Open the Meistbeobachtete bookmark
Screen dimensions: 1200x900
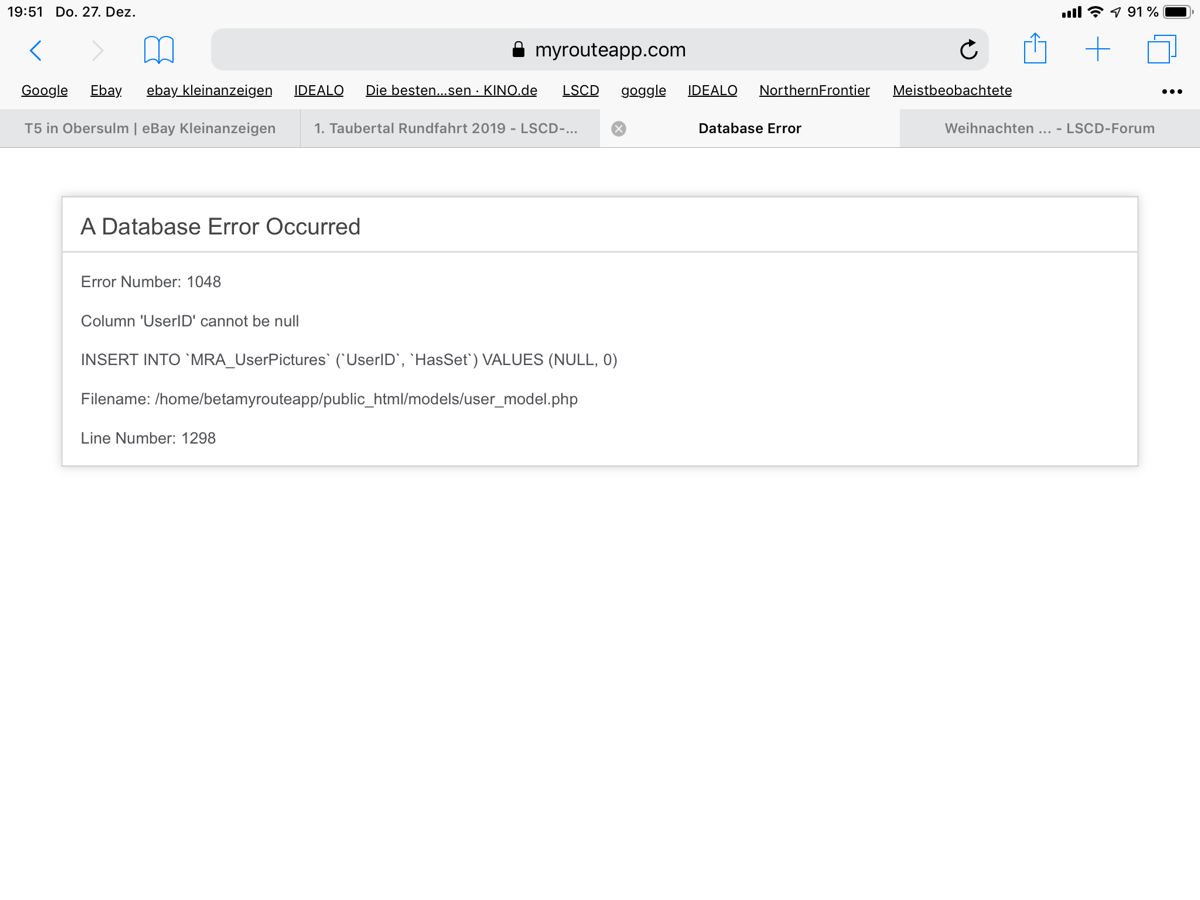952,90
